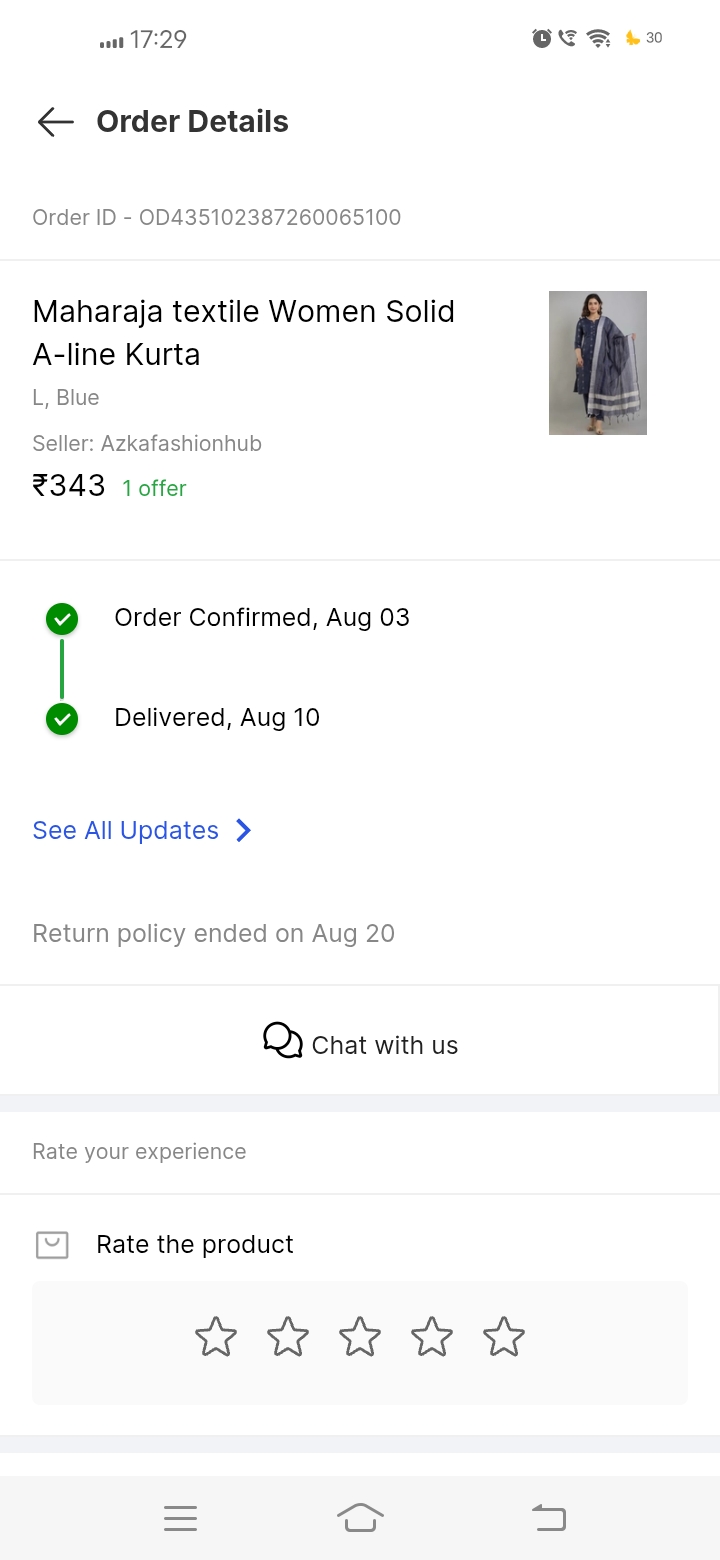Tap the Order ID text
The image size is (720, 1560).
[216, 217]
